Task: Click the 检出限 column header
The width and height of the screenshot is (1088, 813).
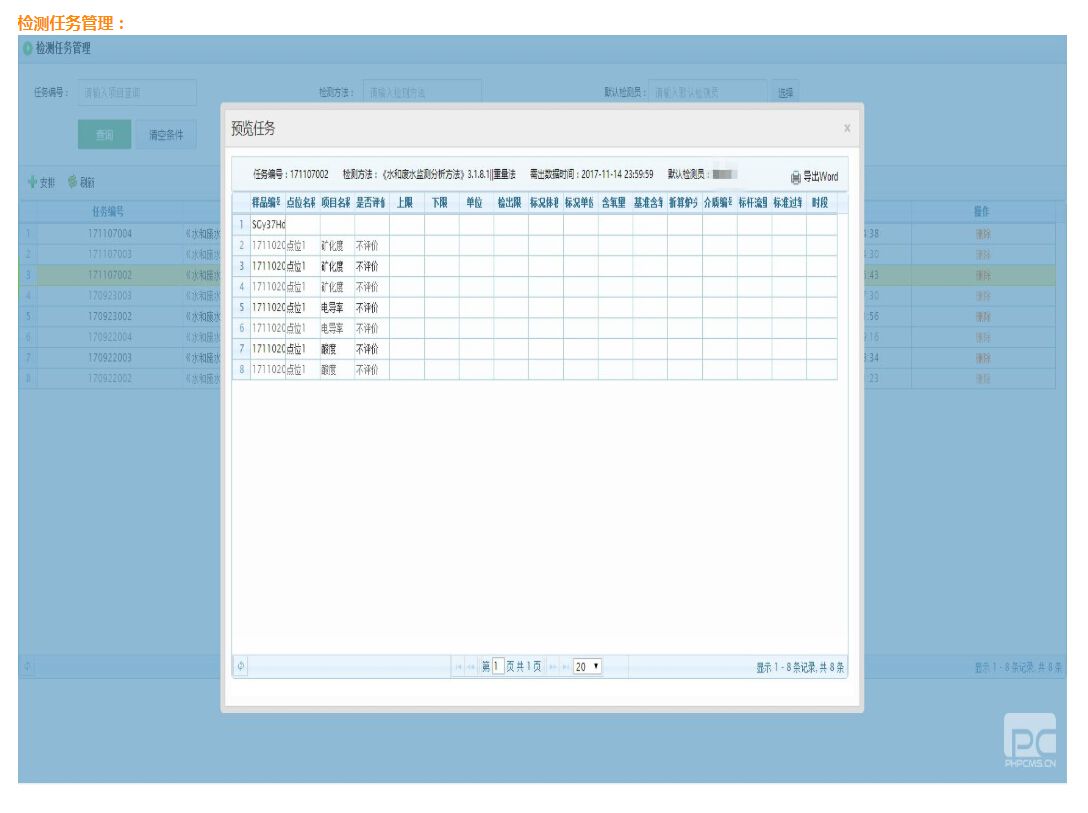Action: click(x=510, y=202)
